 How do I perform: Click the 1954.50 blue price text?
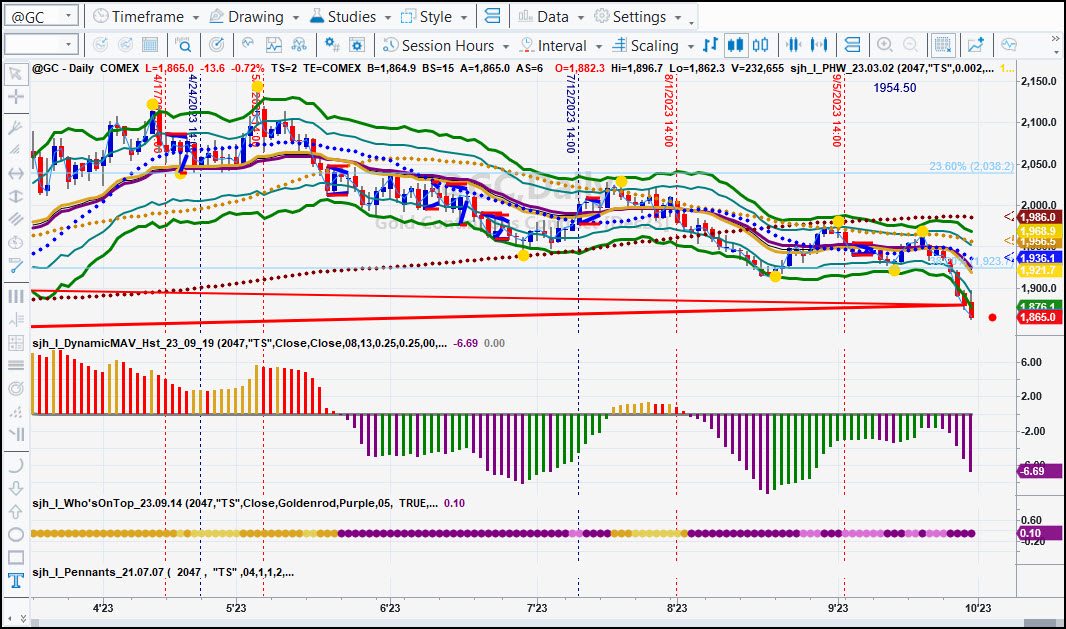[x=895, y=88]
